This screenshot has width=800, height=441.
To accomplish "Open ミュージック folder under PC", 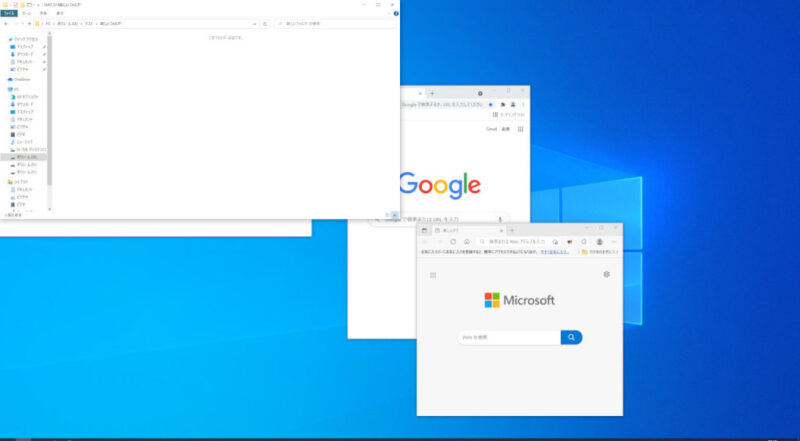I will point(21,142).
